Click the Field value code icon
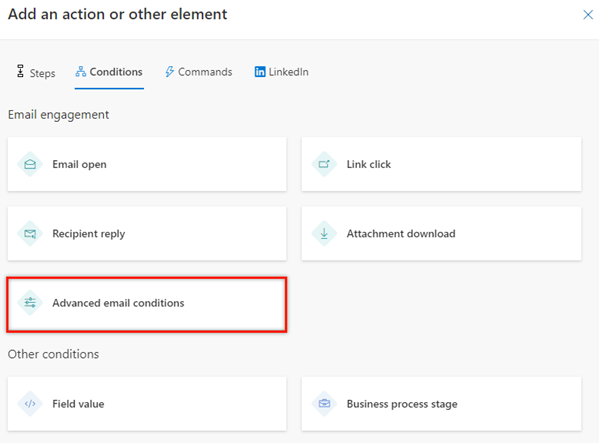 click(x=30, y=404)
